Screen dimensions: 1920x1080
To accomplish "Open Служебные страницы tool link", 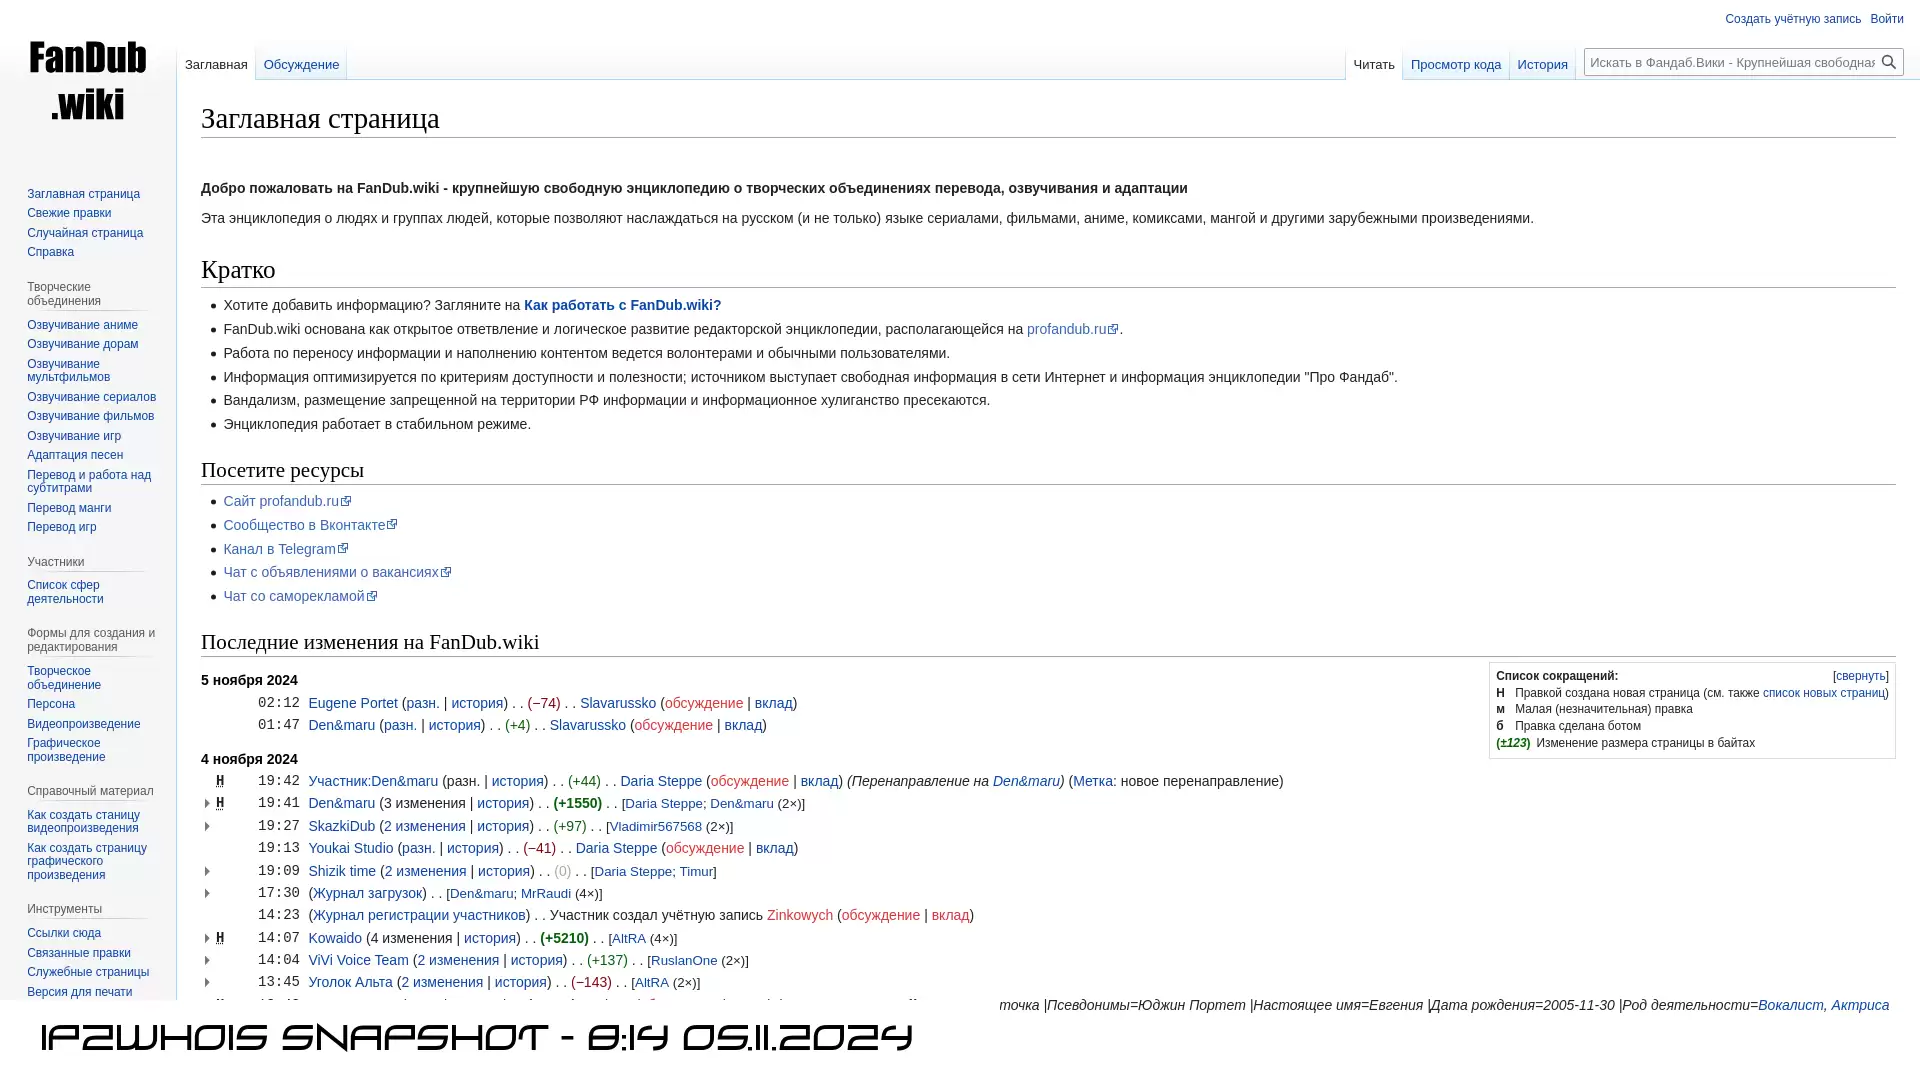I will click(88, 972).
